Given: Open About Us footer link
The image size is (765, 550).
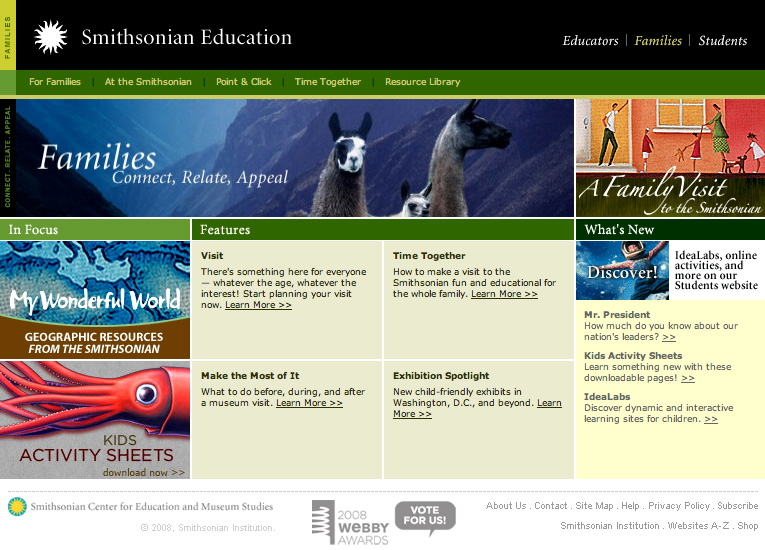Looking at the screenshot, I should pyautogui.click(x=506, y=506).
